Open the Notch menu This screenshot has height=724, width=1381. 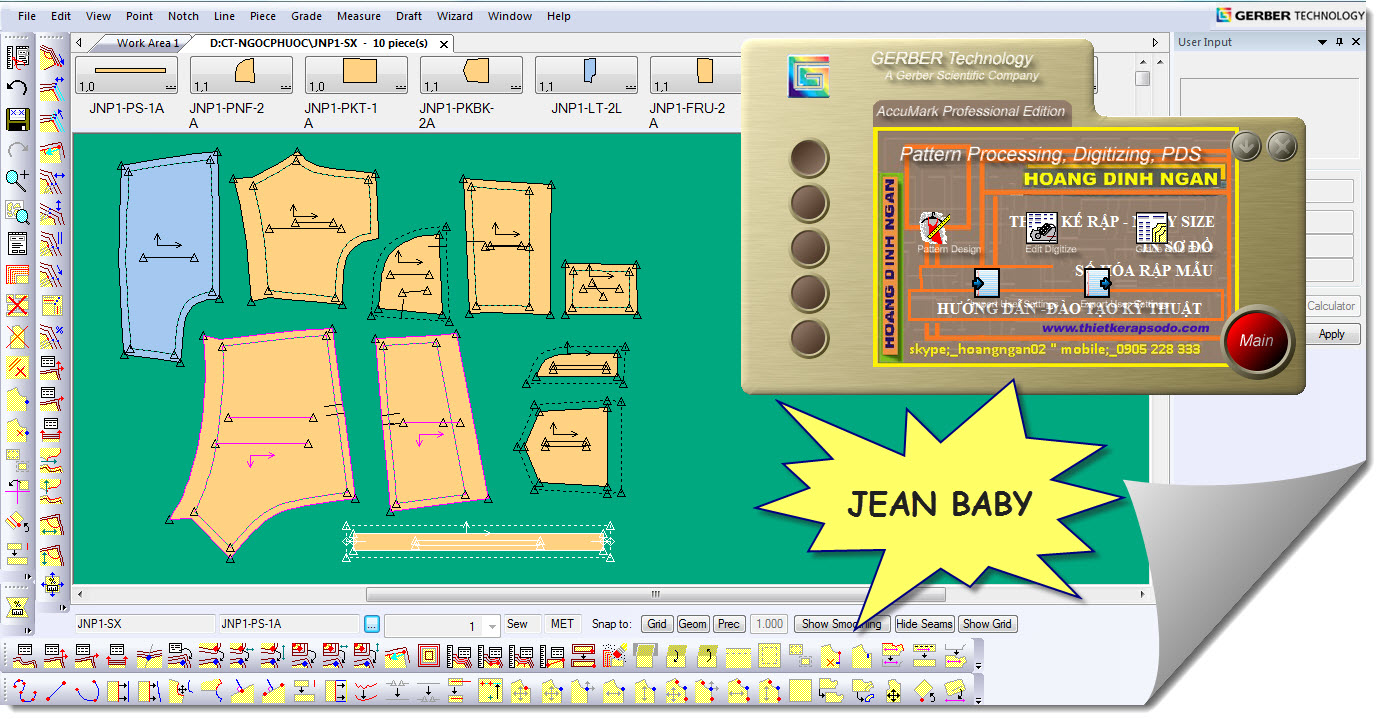183,16
